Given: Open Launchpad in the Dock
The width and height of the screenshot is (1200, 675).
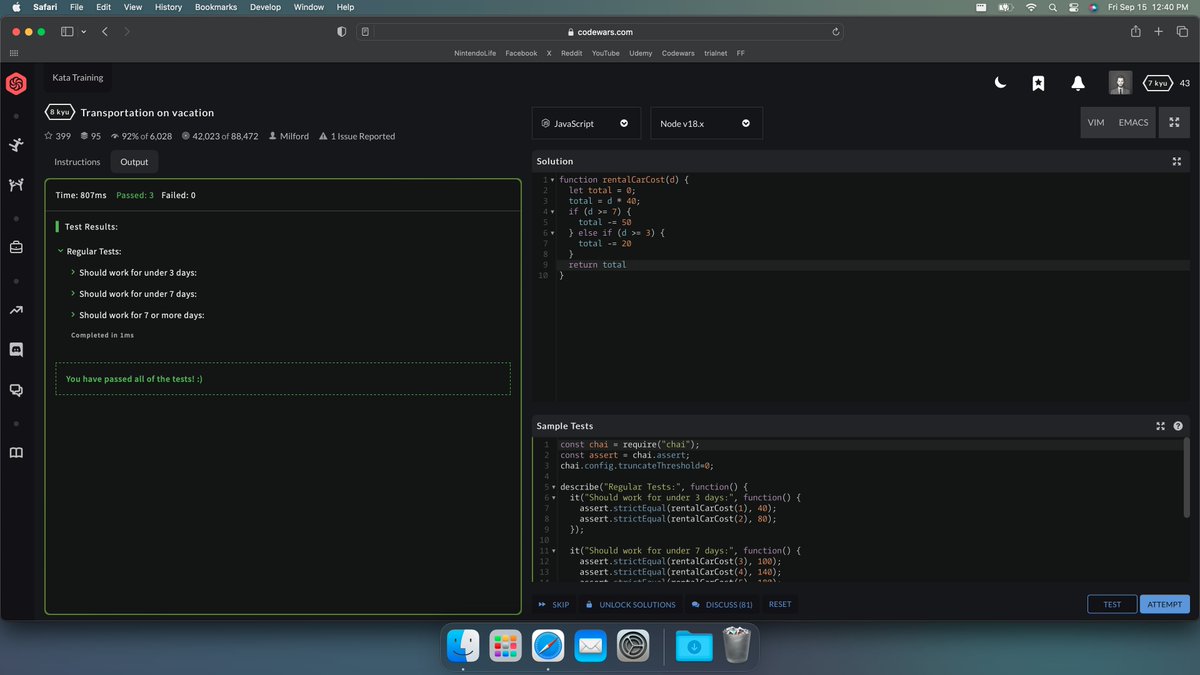Looking at the screenshot, I should (x=505, y=646).
